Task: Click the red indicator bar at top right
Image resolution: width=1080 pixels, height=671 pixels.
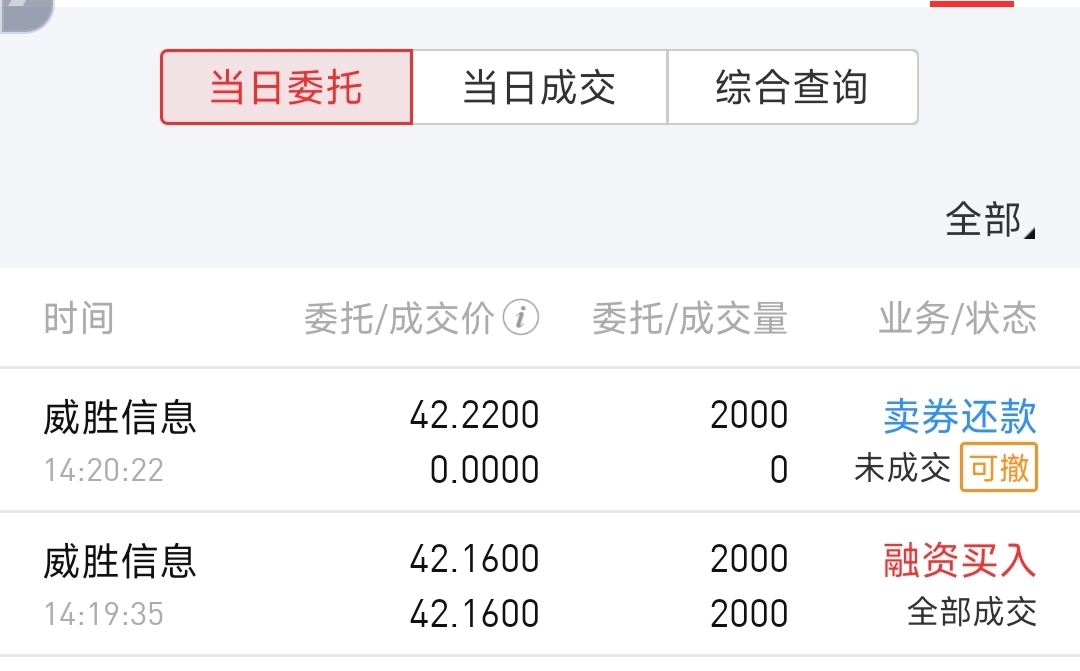Action: coord(971,3)
